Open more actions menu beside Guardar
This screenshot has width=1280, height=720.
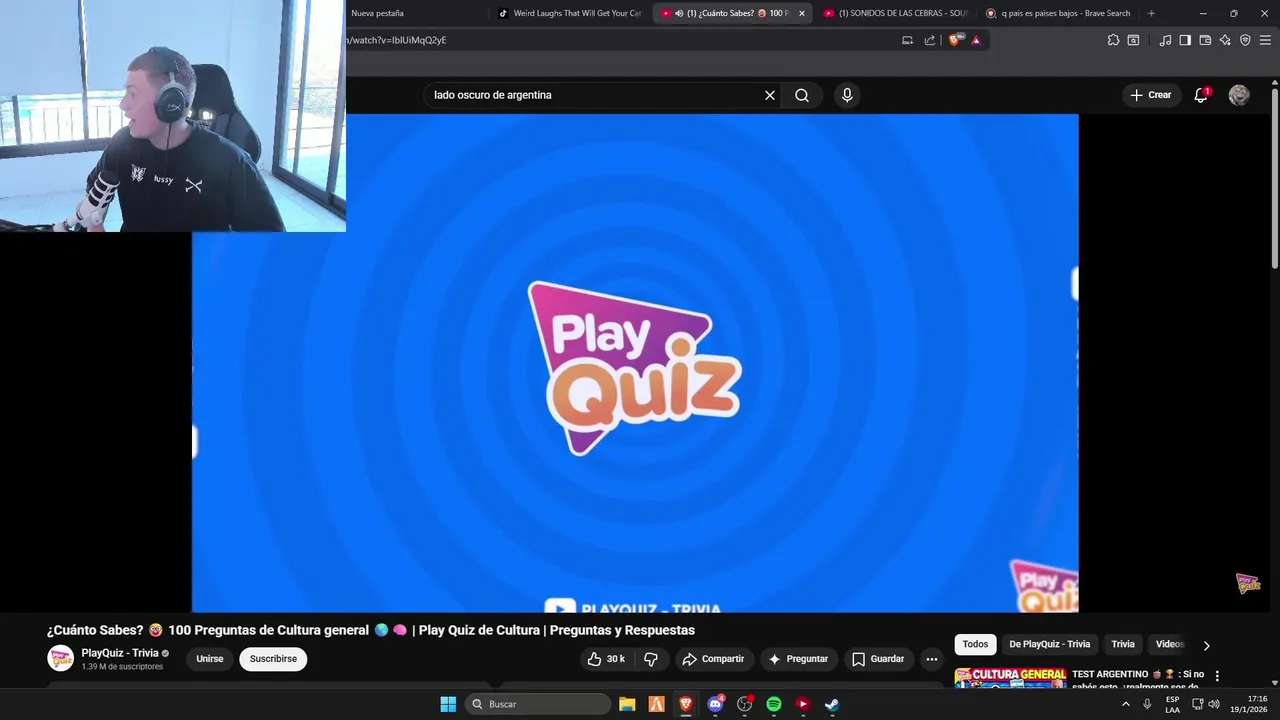tap(932, 659)
